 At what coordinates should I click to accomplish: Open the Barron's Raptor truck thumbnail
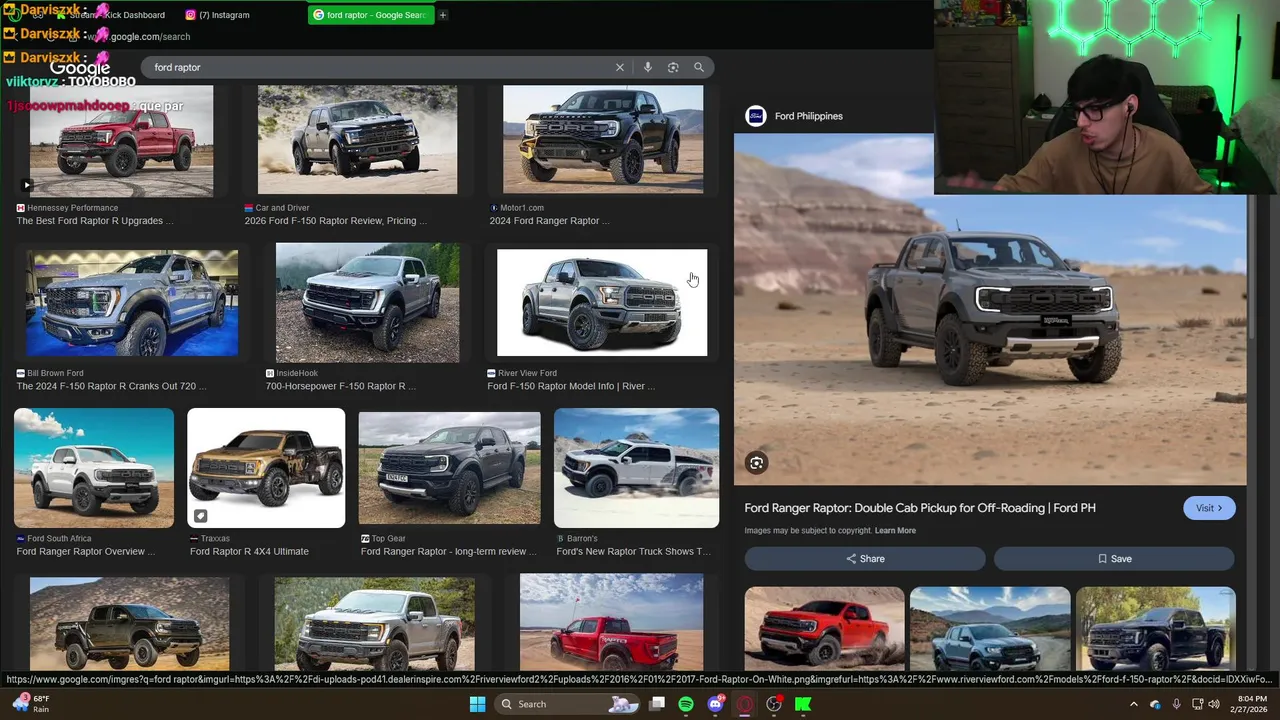click(636, 468)
